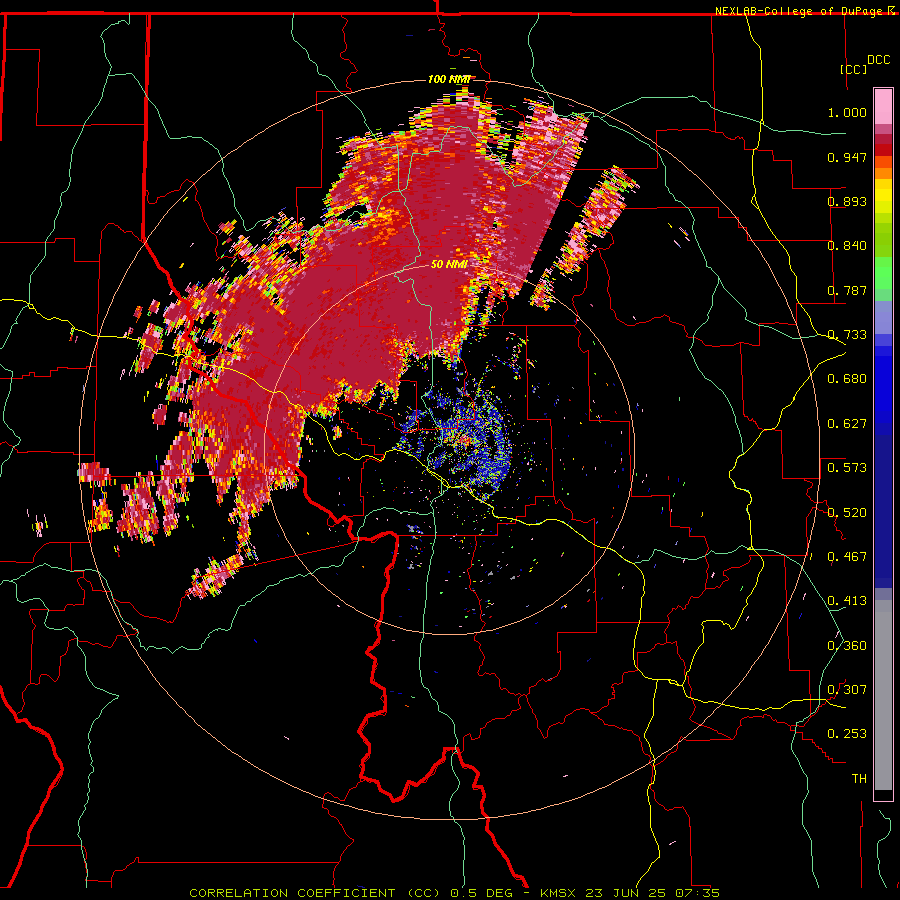
Task: Click the 0.413 scale value
Action: [847, 601]
